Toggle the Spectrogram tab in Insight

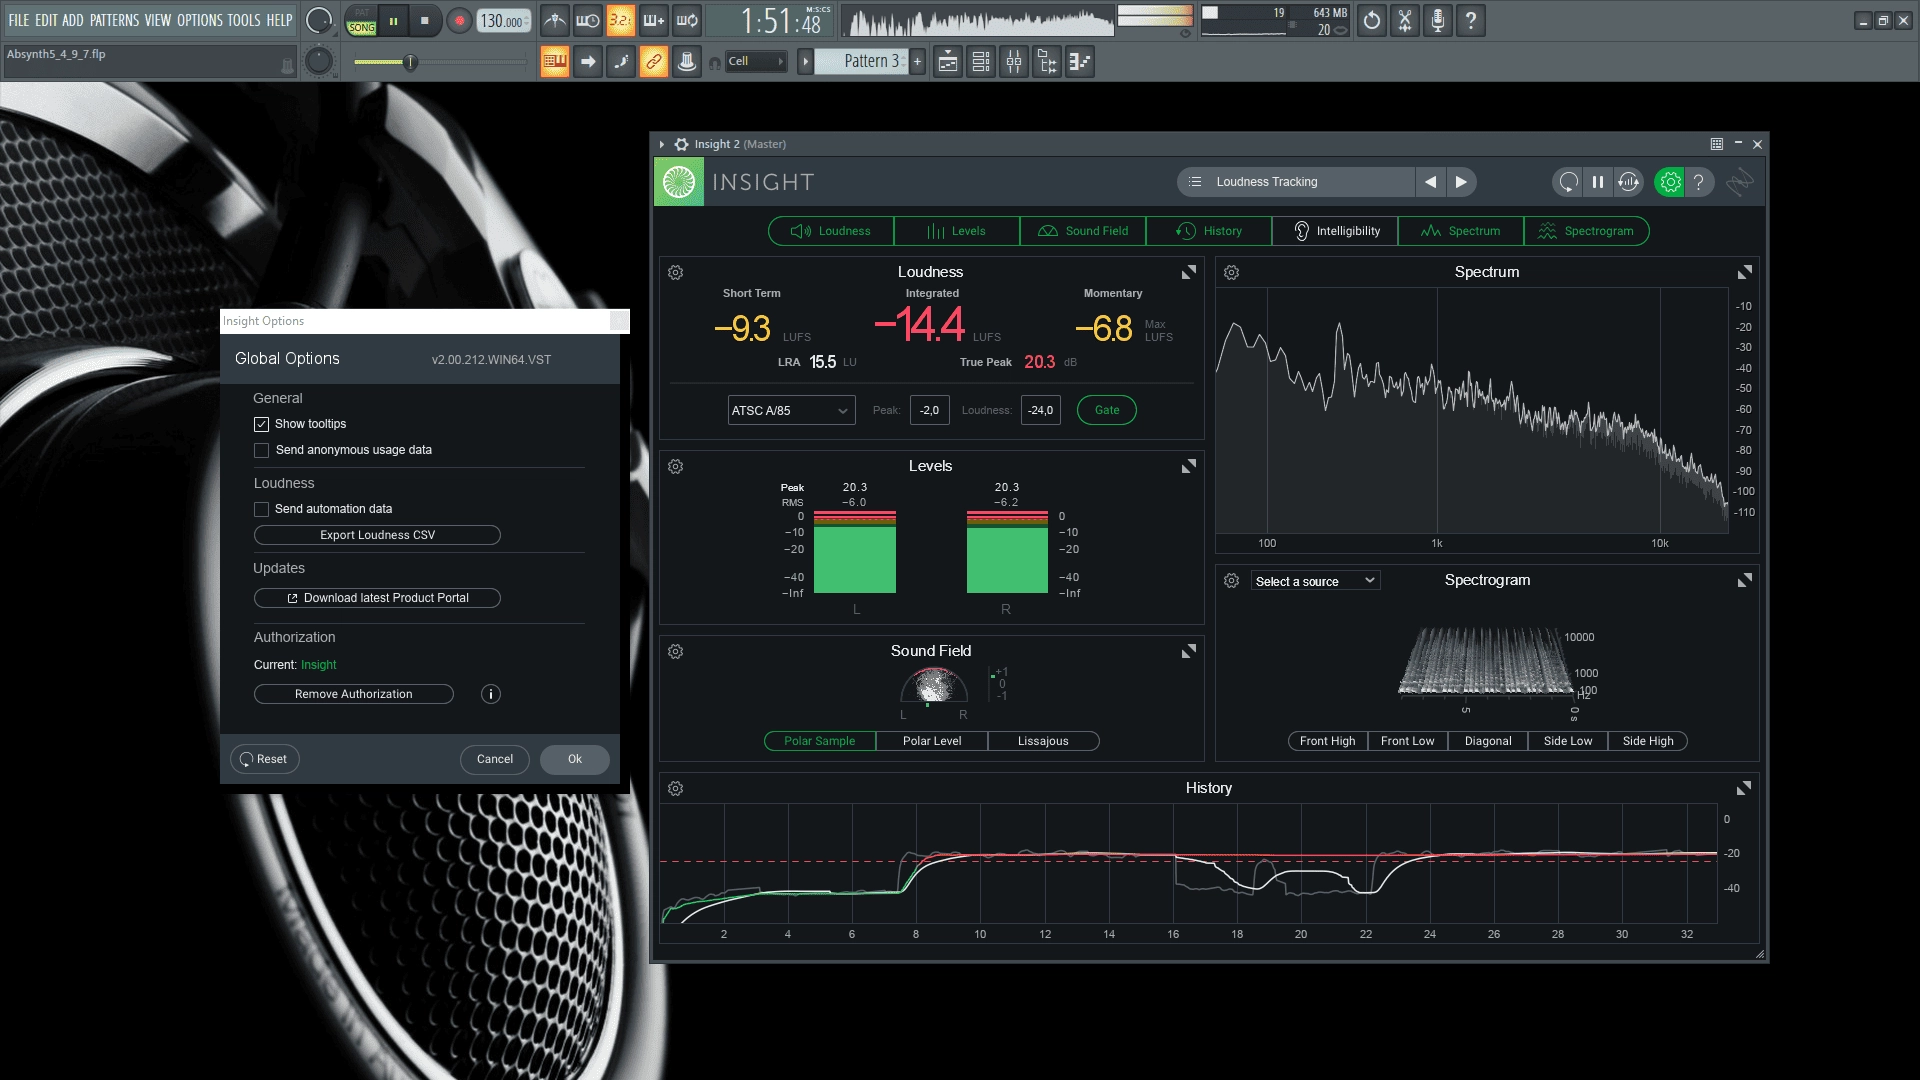click(1587, 231)
